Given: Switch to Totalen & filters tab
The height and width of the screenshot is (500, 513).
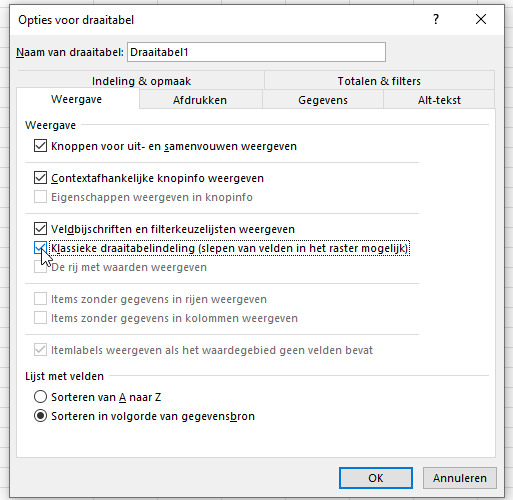Looking at the screenshot, I should (x=379, y=81).
